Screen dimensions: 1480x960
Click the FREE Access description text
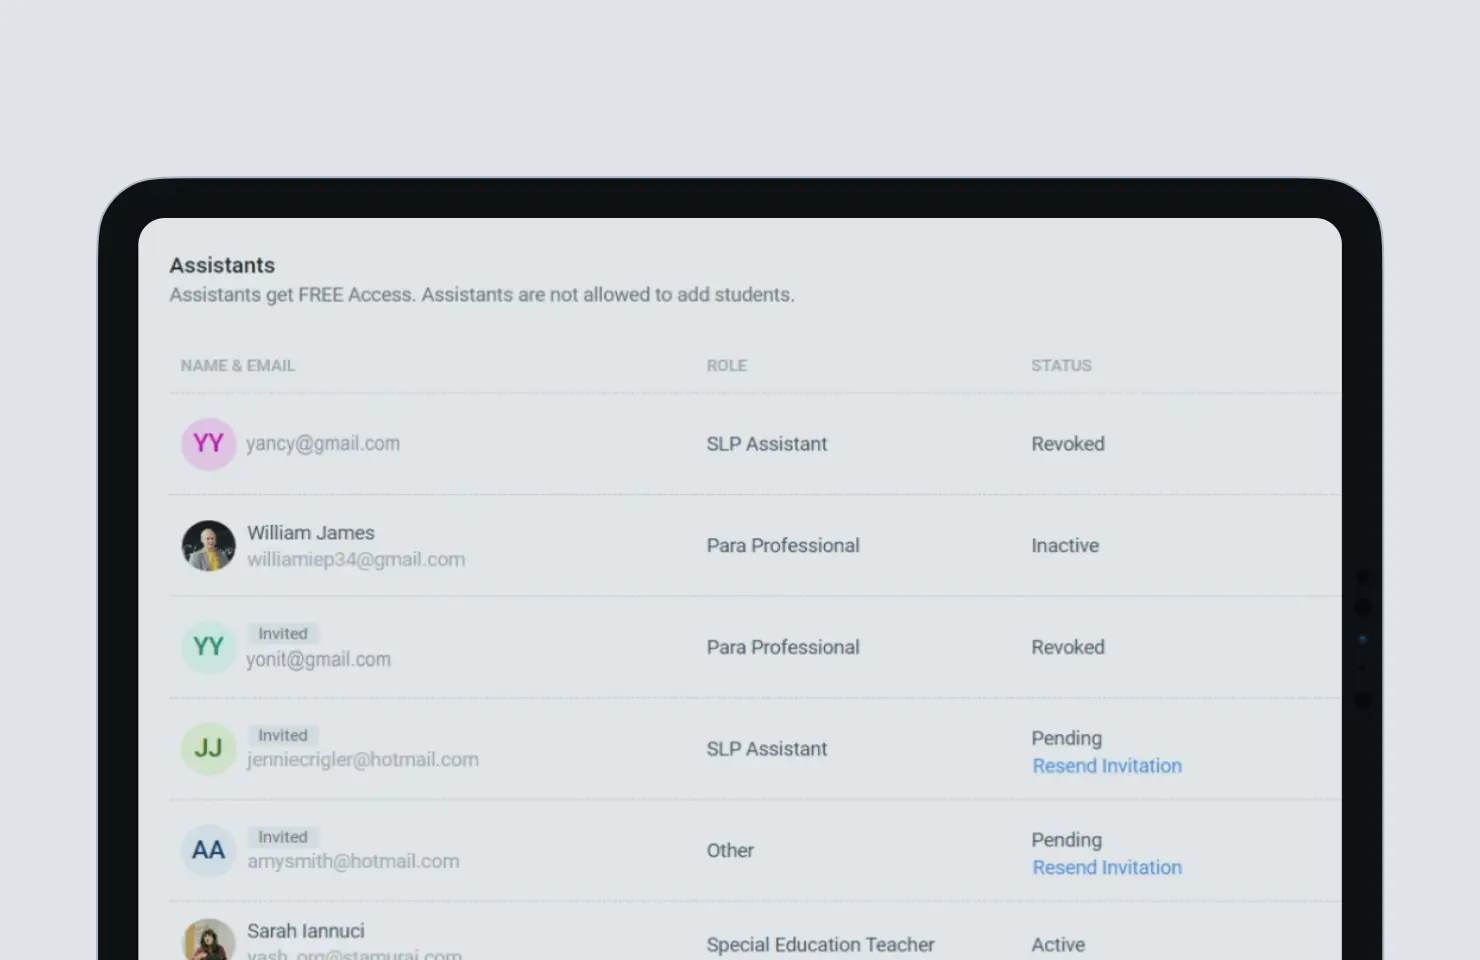[482, 295]
